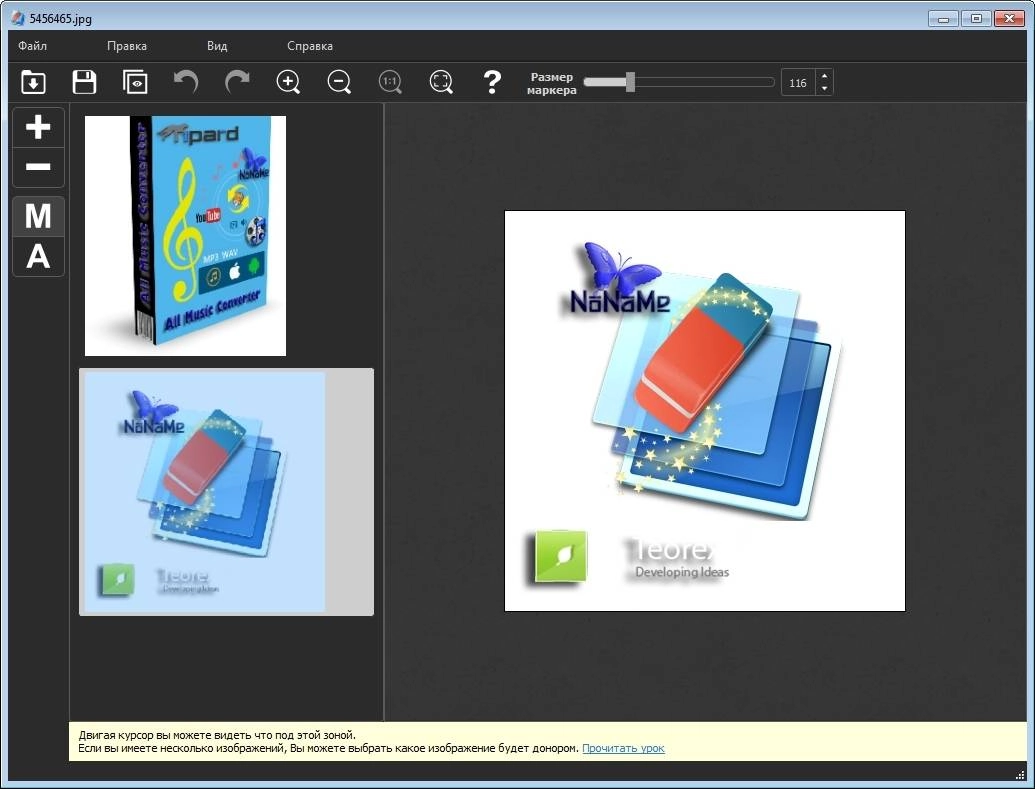1035x789 pixels.
Task: Click the redo arrow icon
Action: click(237, 83)
